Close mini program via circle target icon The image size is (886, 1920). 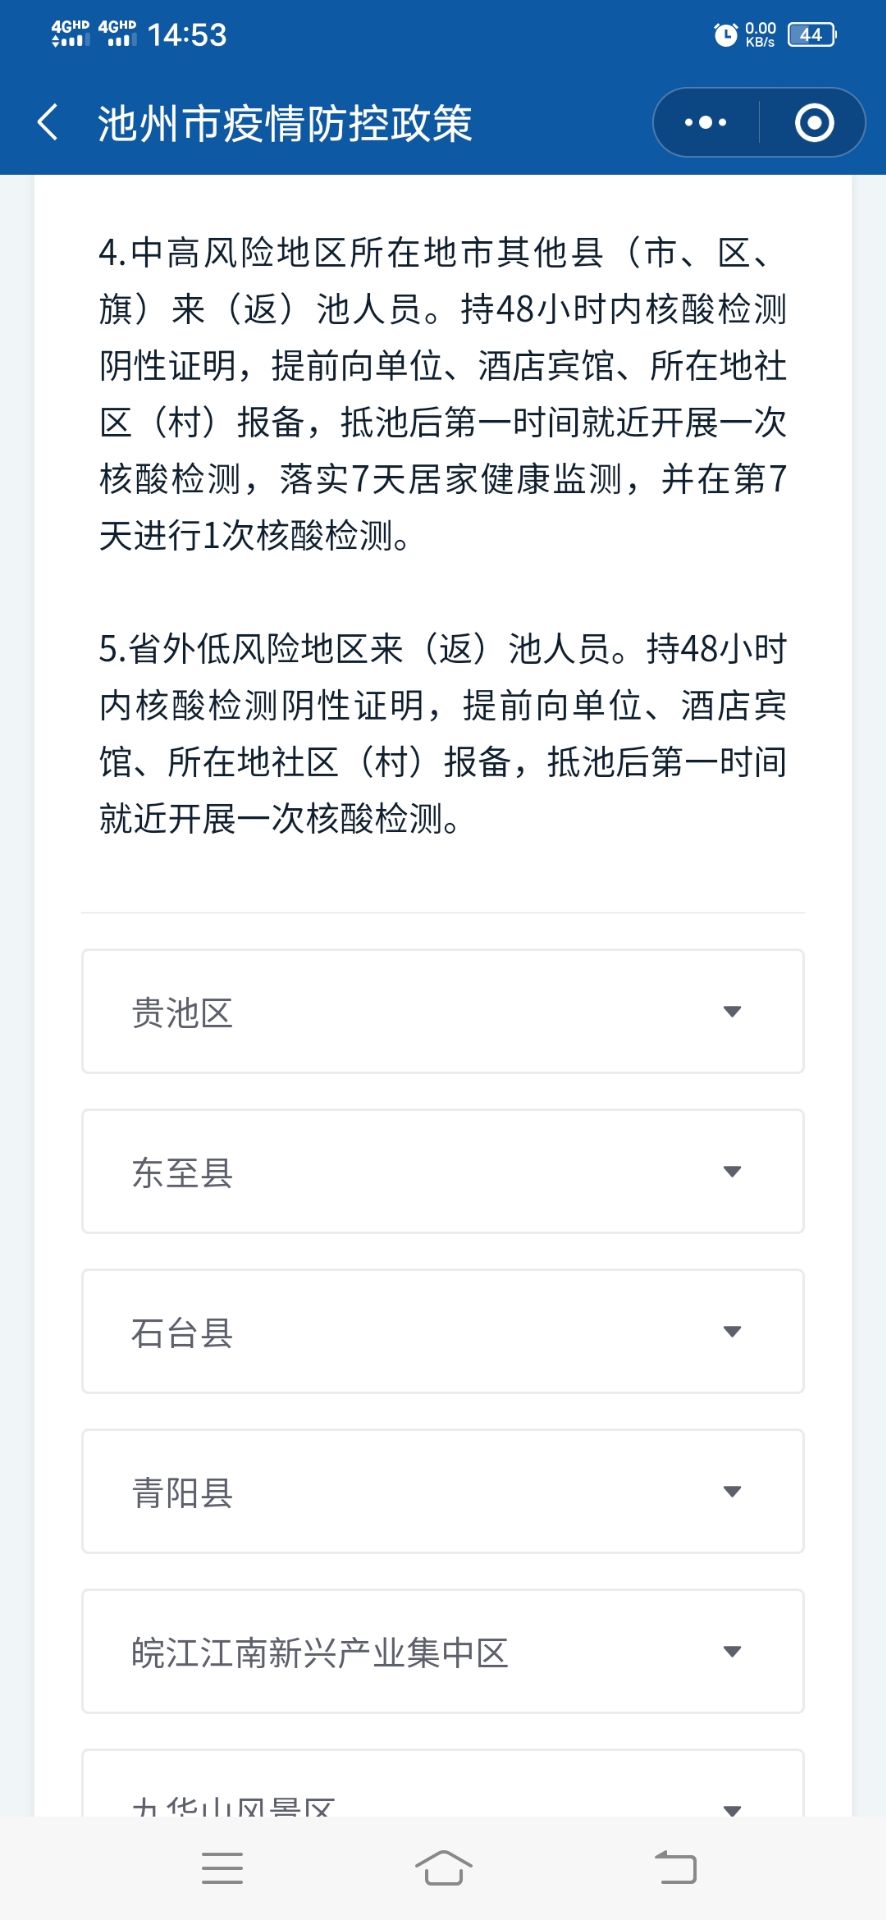[x=814, y=123]
